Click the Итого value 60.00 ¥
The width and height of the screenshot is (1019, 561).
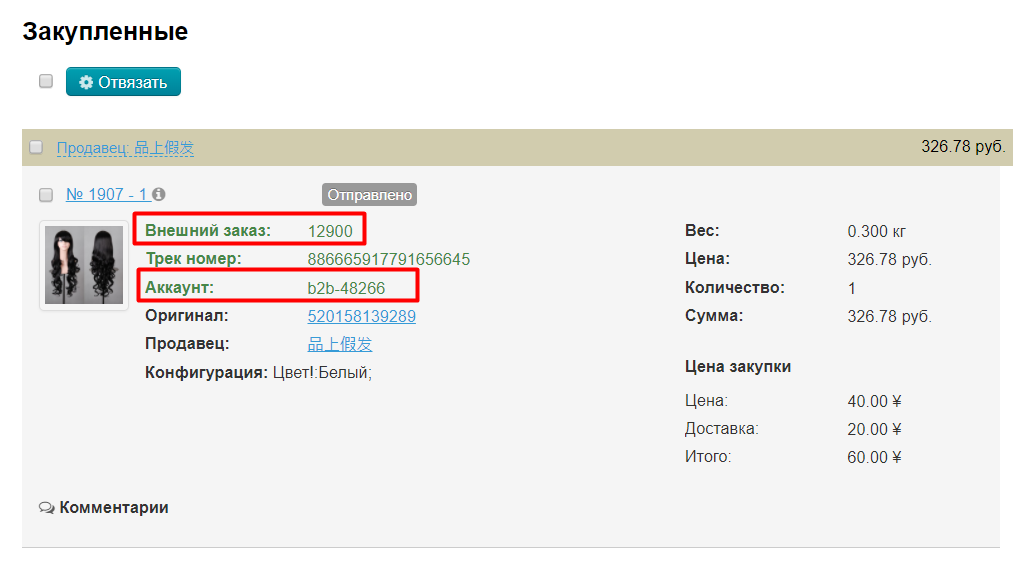tap(874, 457)
